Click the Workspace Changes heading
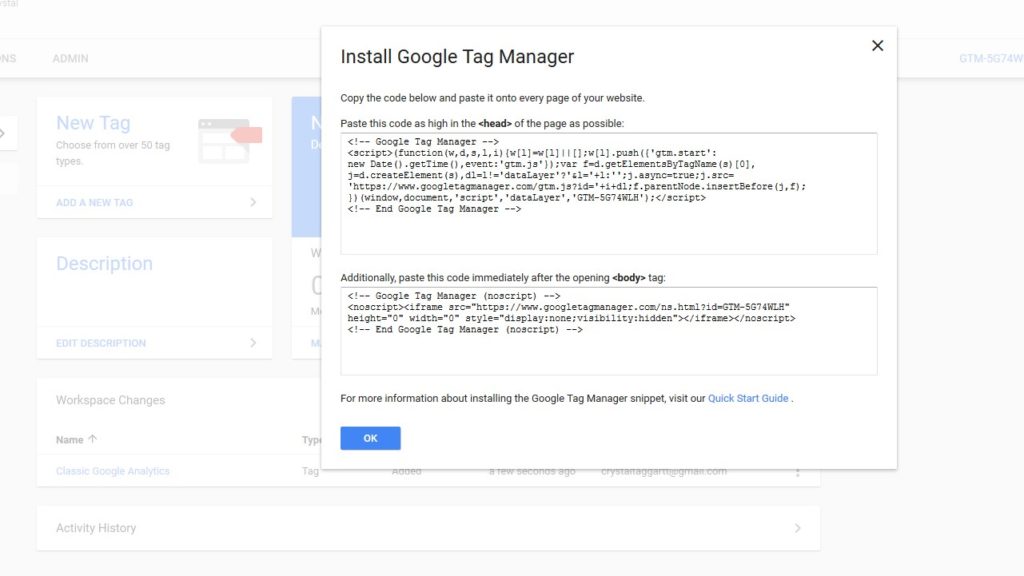The height and width of the screenshot is (576, 1024). (110, 400)
